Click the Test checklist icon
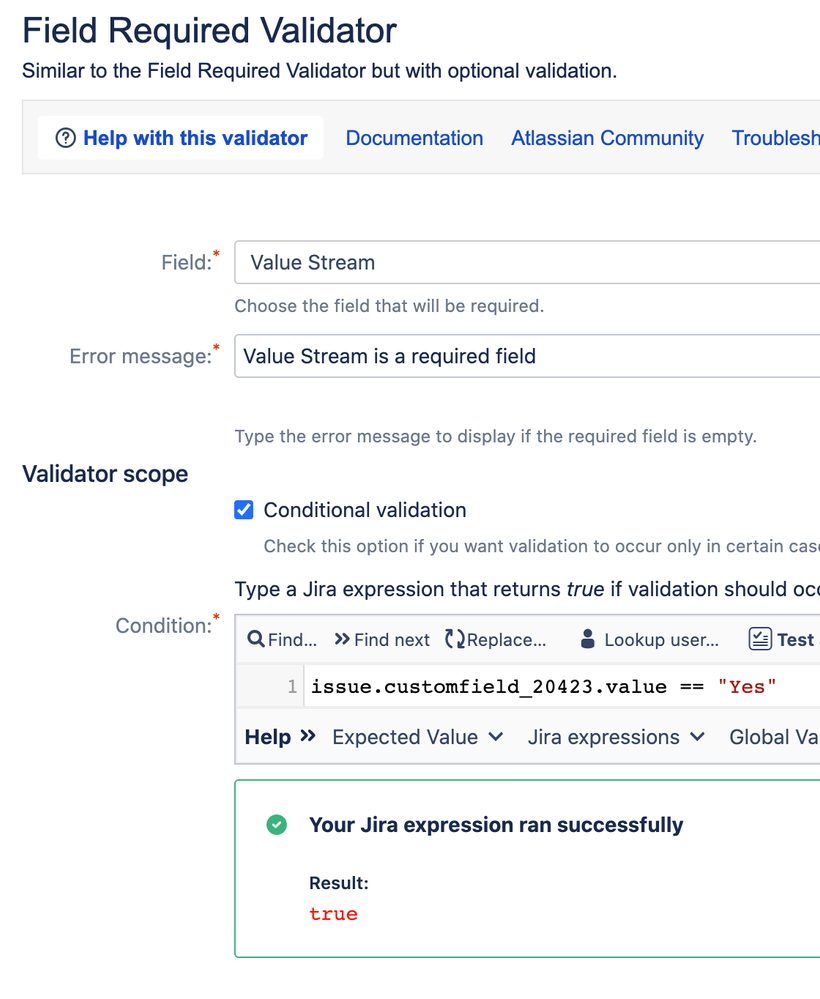Image resolution: width=820 pixels, height=999 pixels. (x=760, y=639)
